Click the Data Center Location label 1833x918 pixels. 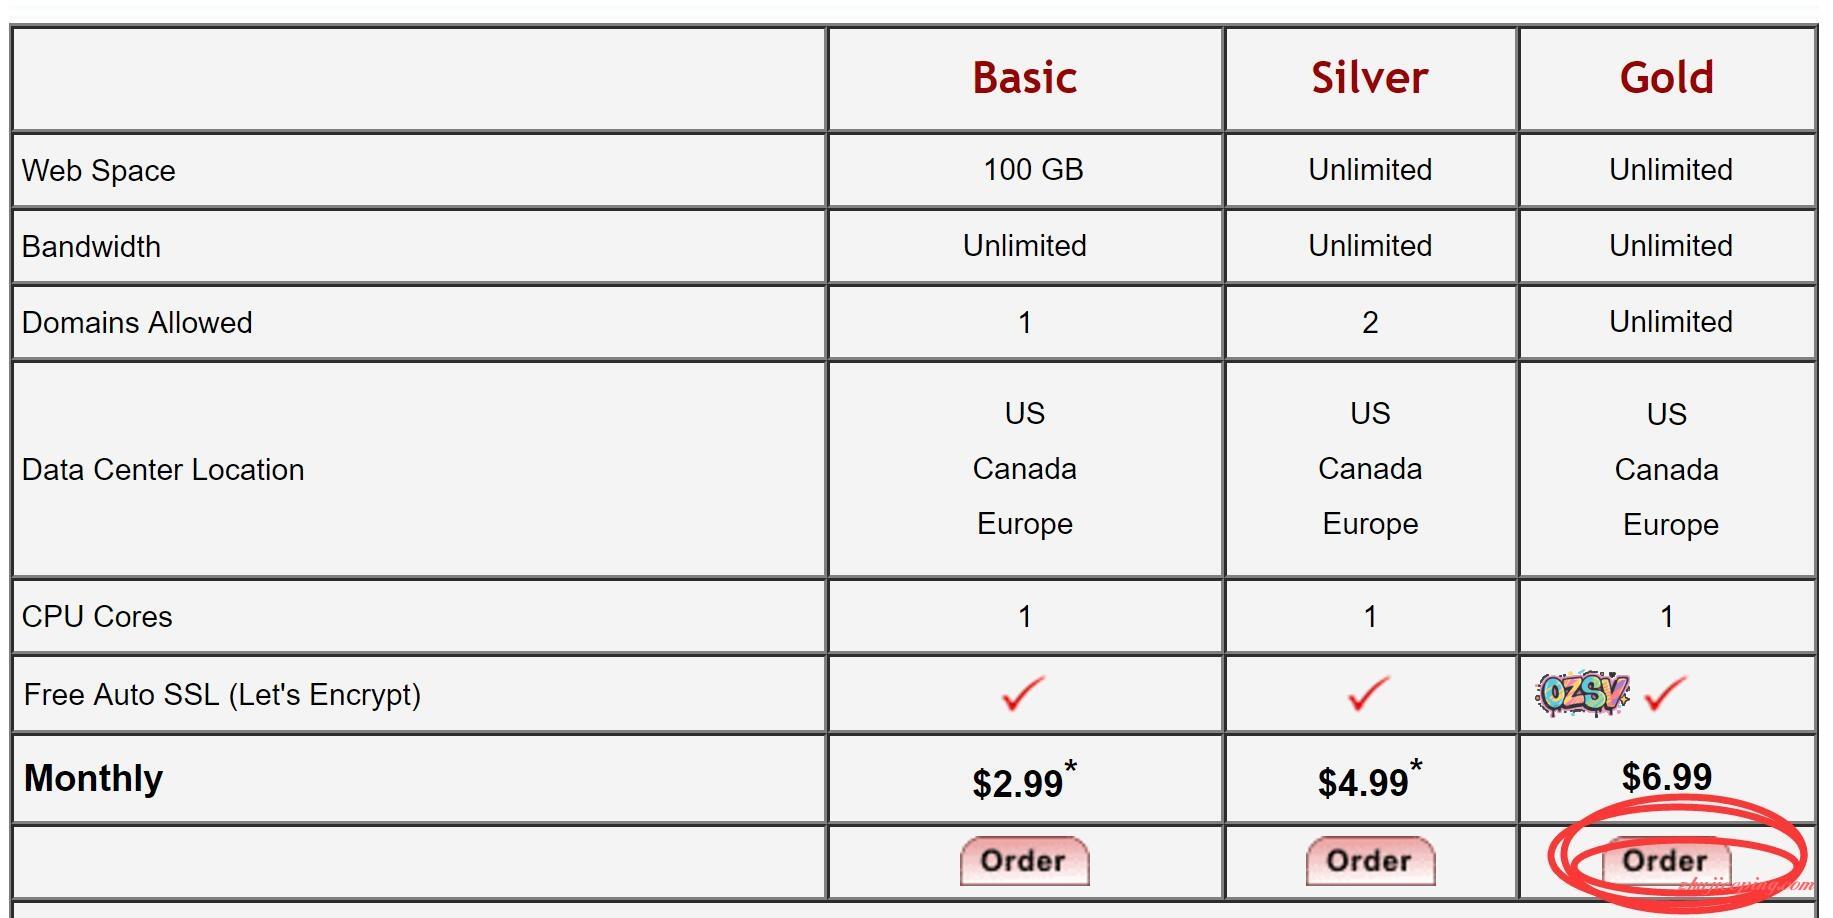pos(163,470)
